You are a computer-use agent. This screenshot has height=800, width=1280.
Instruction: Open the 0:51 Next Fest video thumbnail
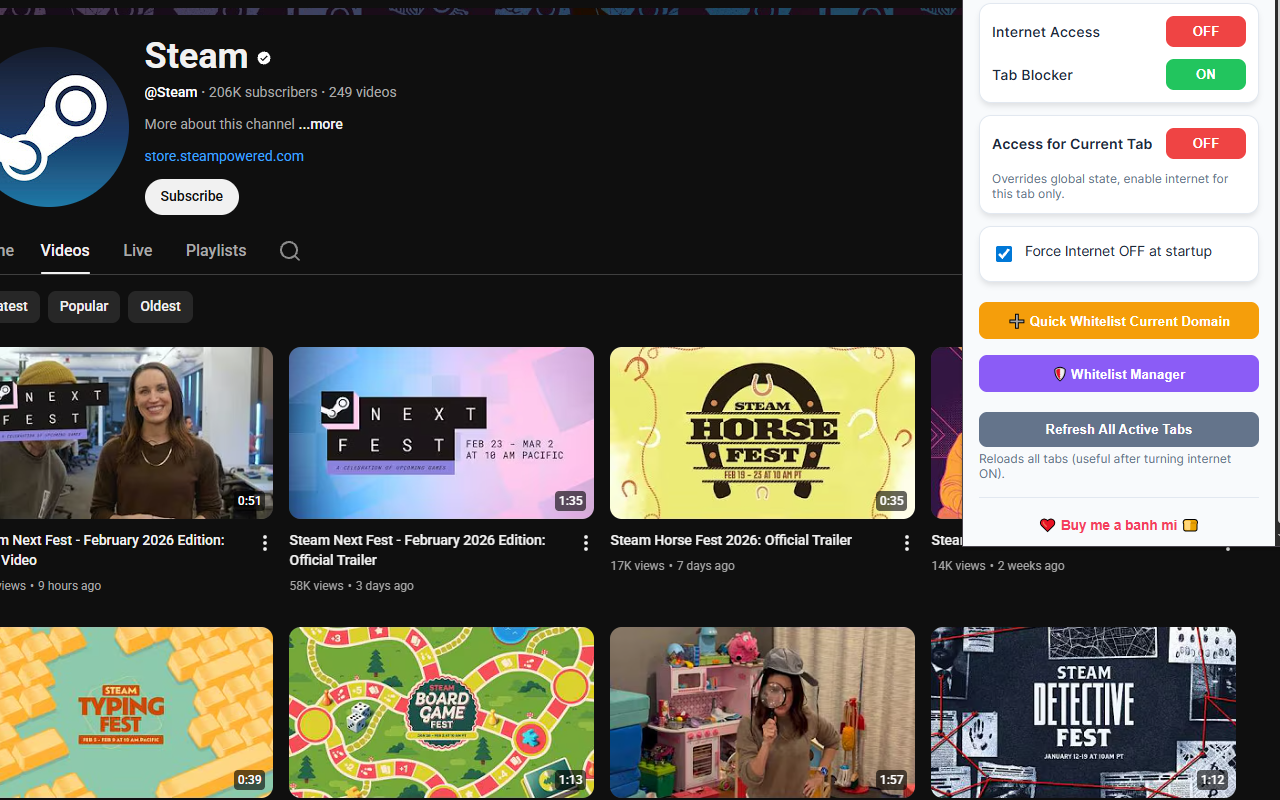tap(136, 433)
